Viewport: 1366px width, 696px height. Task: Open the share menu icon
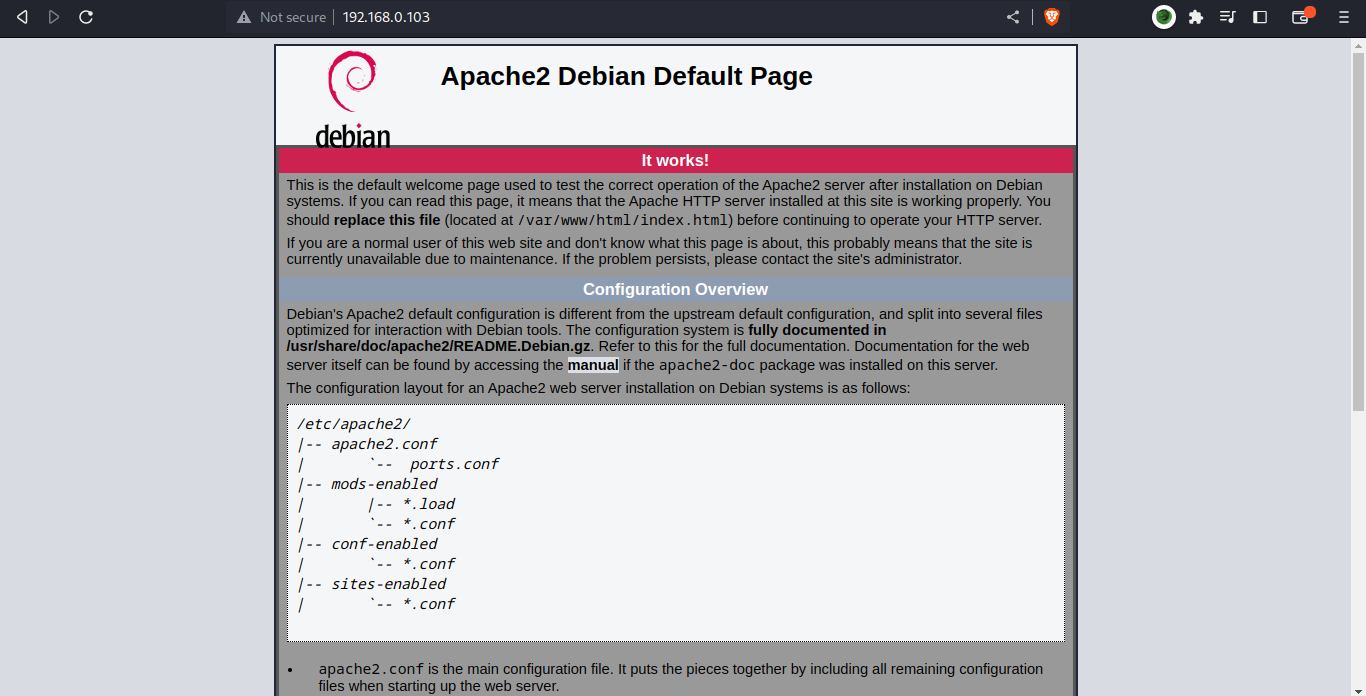(1013, 17)
